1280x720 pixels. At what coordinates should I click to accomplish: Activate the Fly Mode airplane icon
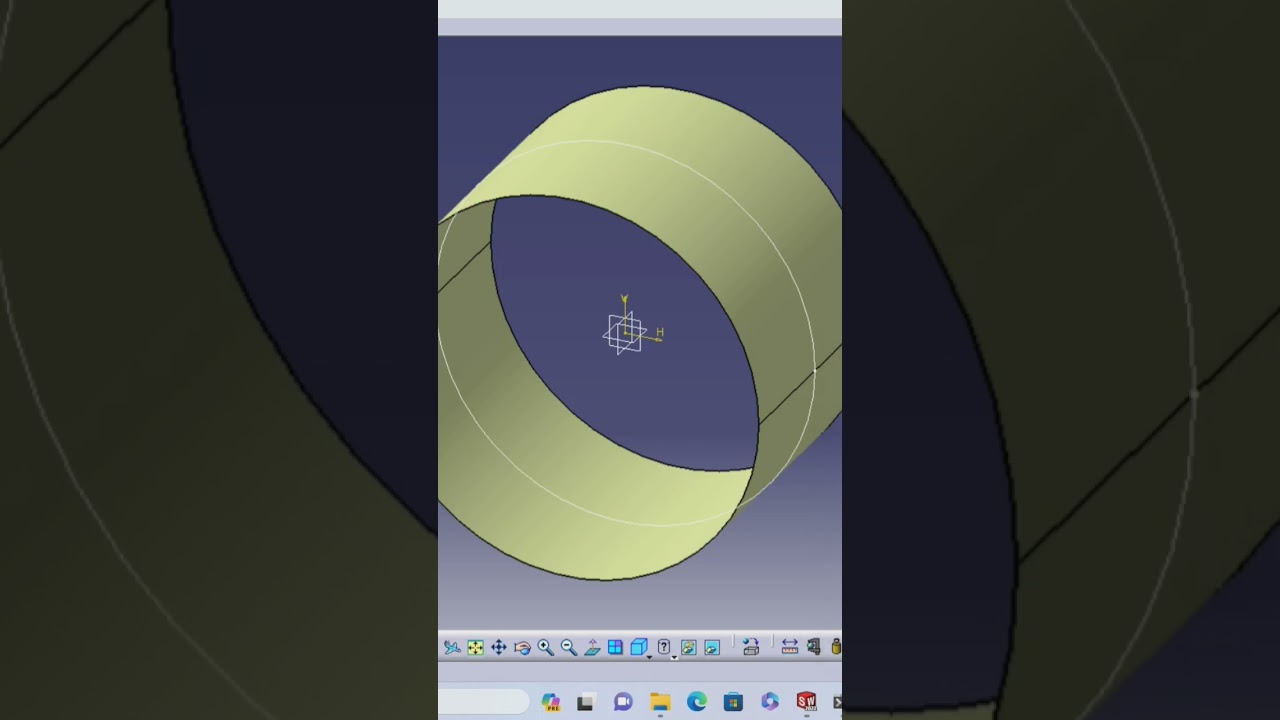452,647
